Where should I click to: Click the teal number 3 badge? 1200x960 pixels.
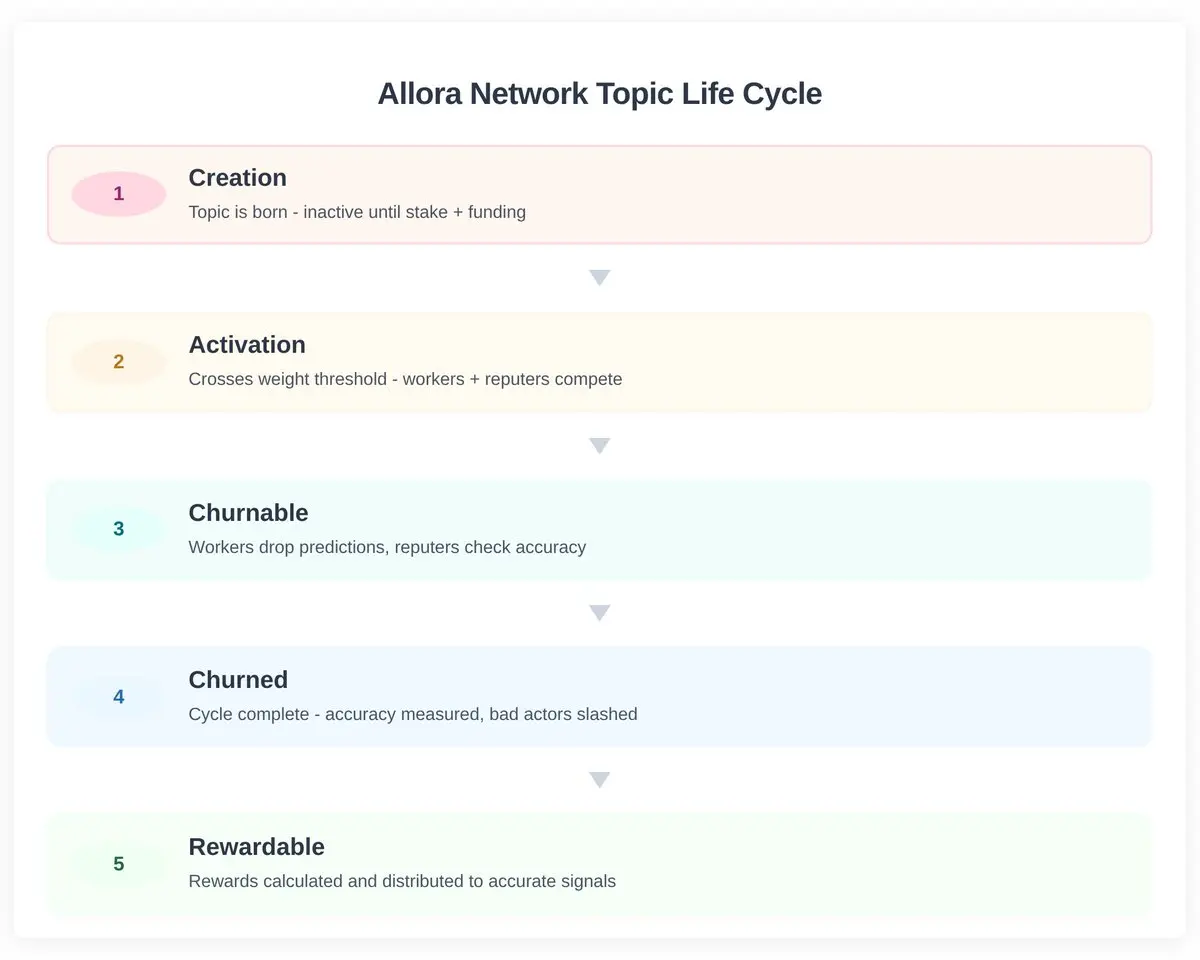tap(119, 529)
